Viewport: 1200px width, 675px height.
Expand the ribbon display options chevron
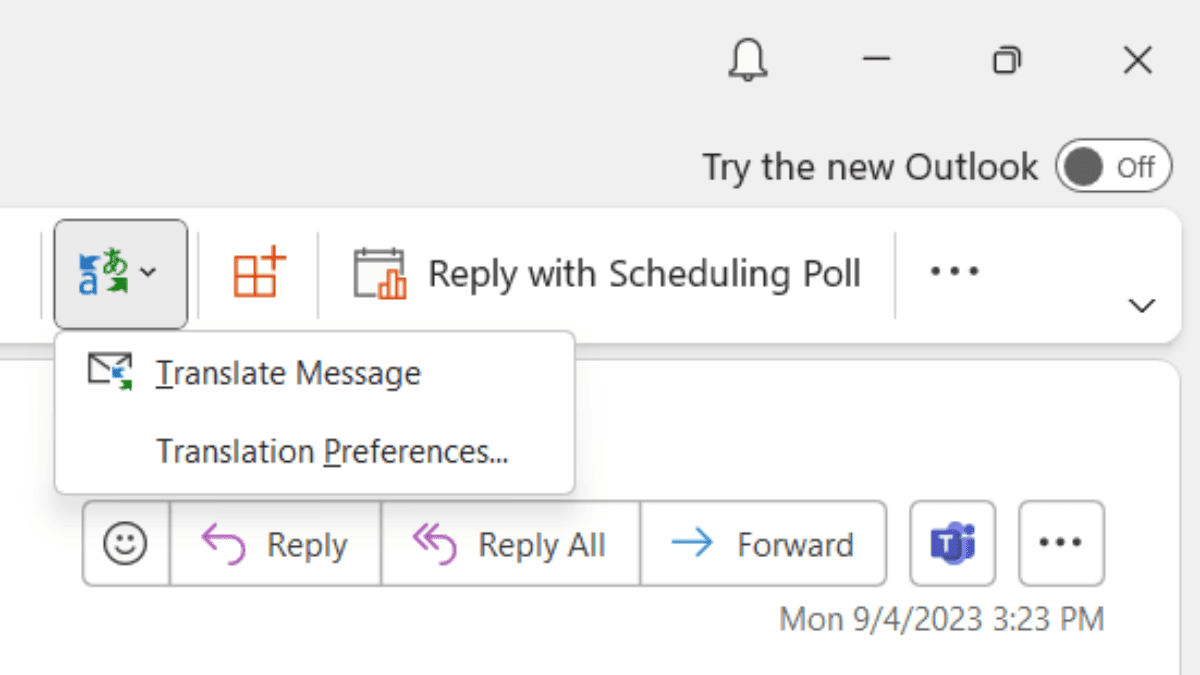pyautogui.click(x=1141, y=305)
